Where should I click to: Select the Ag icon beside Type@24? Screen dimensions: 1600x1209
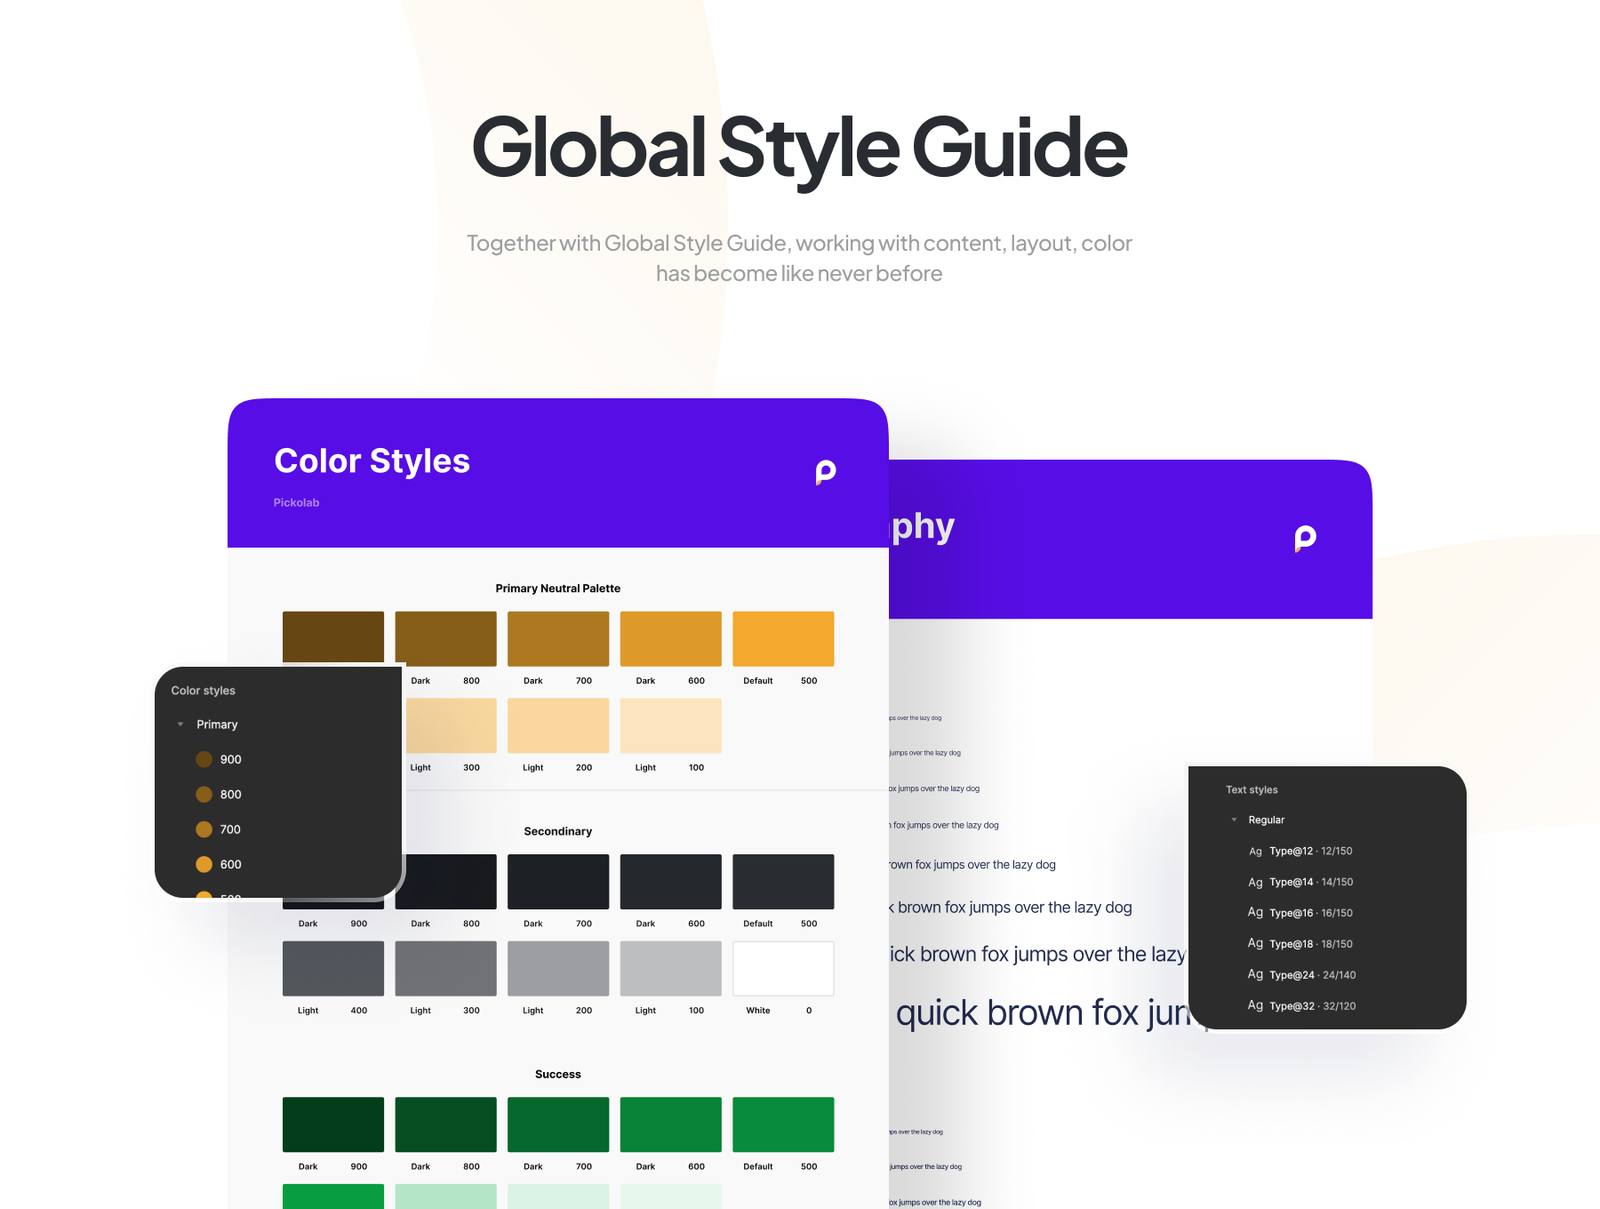tap(1255, 974)
